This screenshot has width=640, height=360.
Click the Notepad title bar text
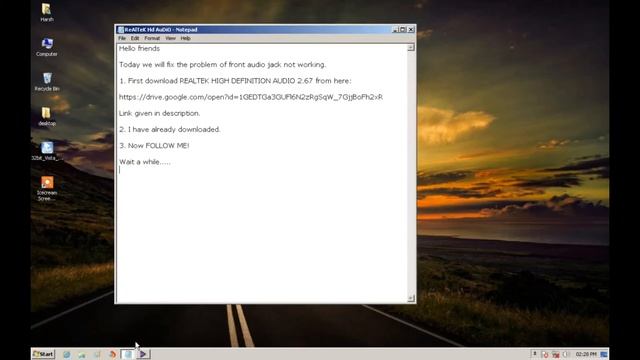click(161, 30)
